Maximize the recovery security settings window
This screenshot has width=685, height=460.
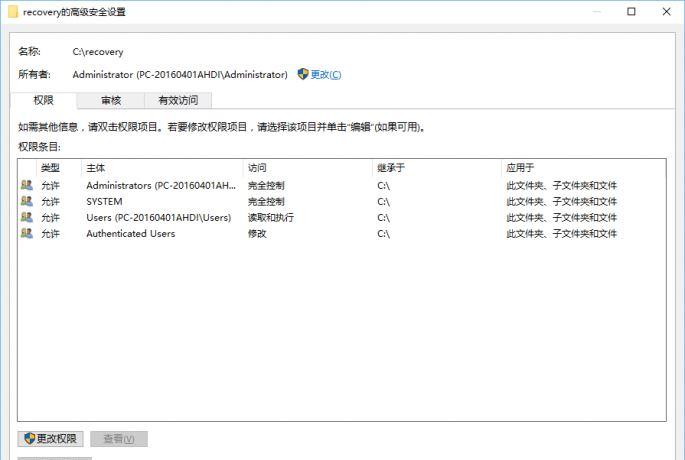tap(631, 11)
